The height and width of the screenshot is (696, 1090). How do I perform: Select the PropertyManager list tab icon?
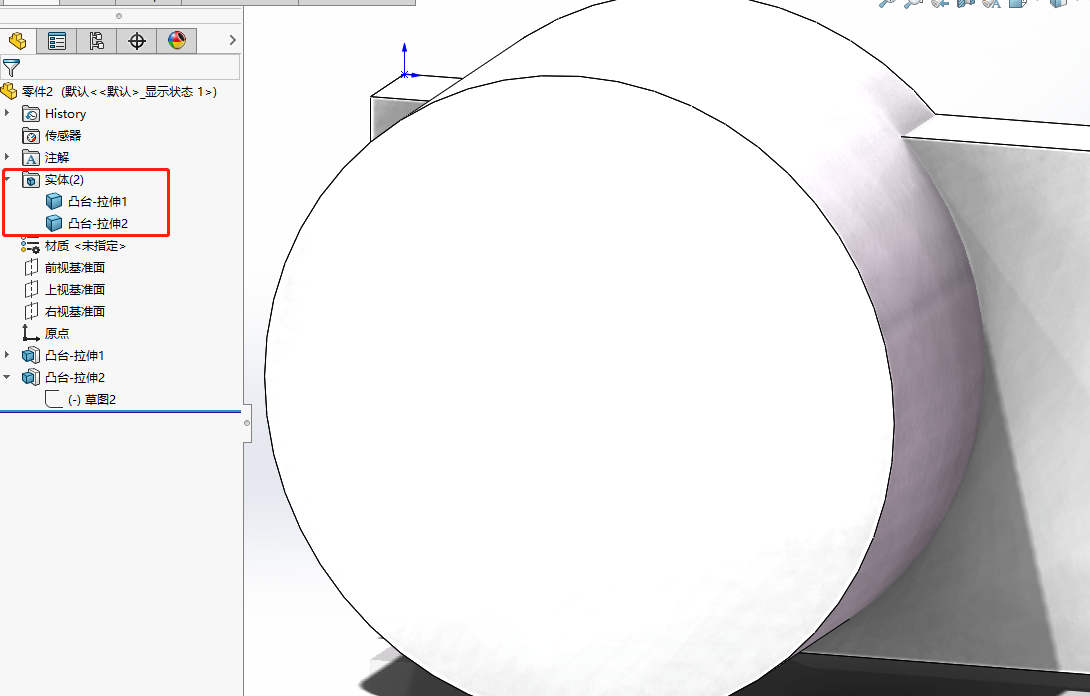tap(57, 41)
